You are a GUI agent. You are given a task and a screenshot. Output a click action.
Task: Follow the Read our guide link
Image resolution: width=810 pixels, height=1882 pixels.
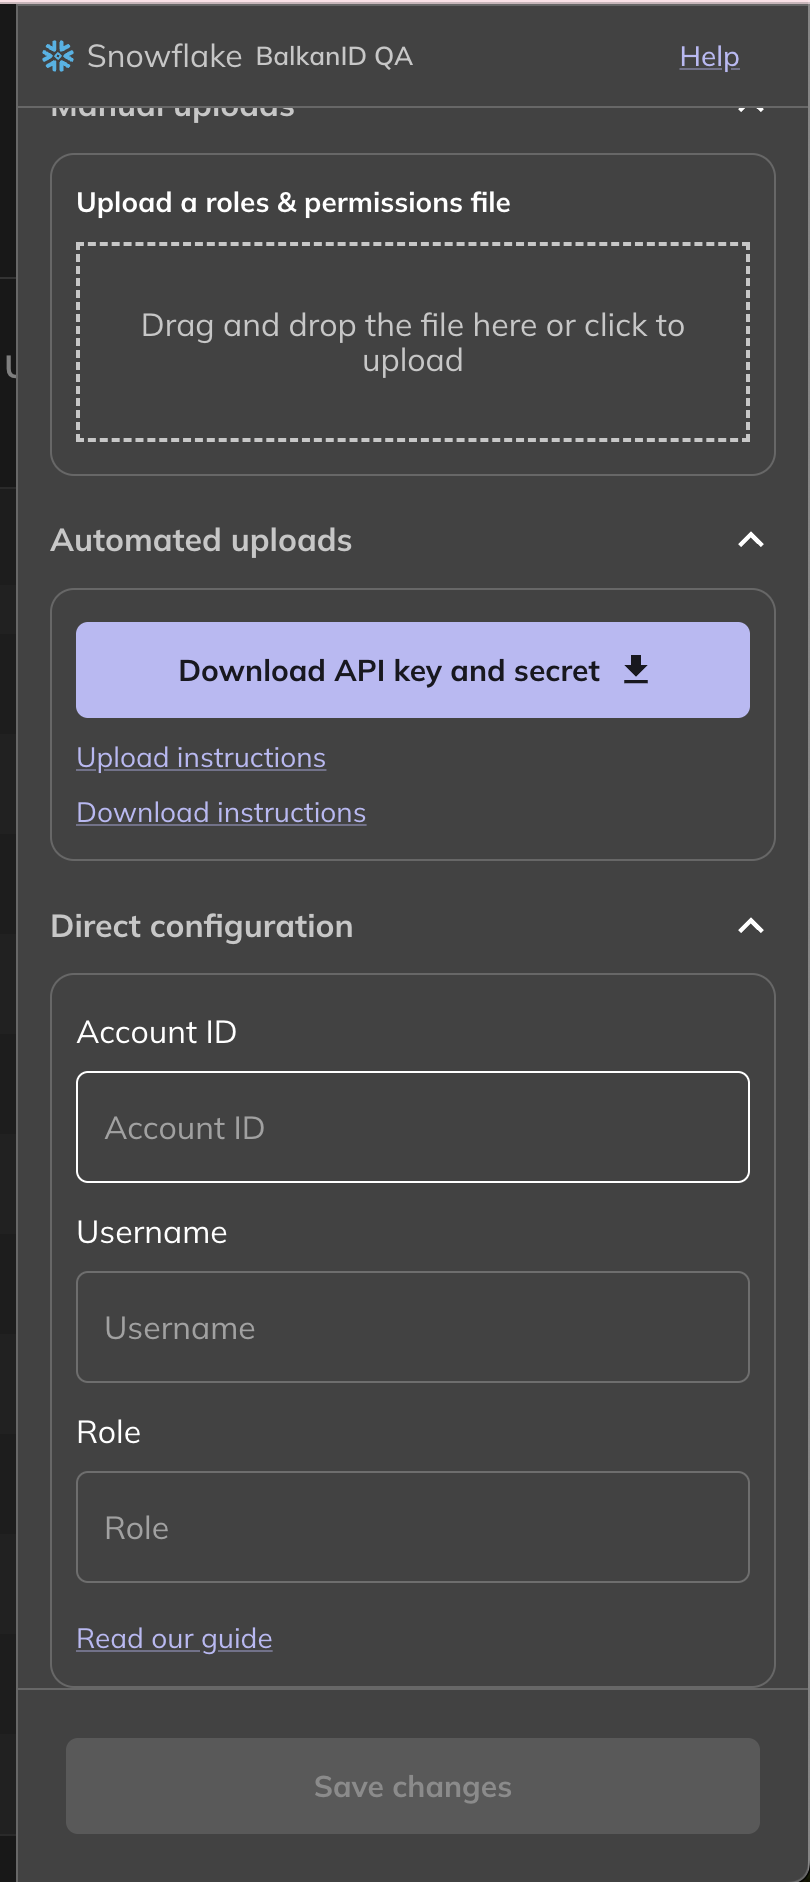[x=174, y=1639]
